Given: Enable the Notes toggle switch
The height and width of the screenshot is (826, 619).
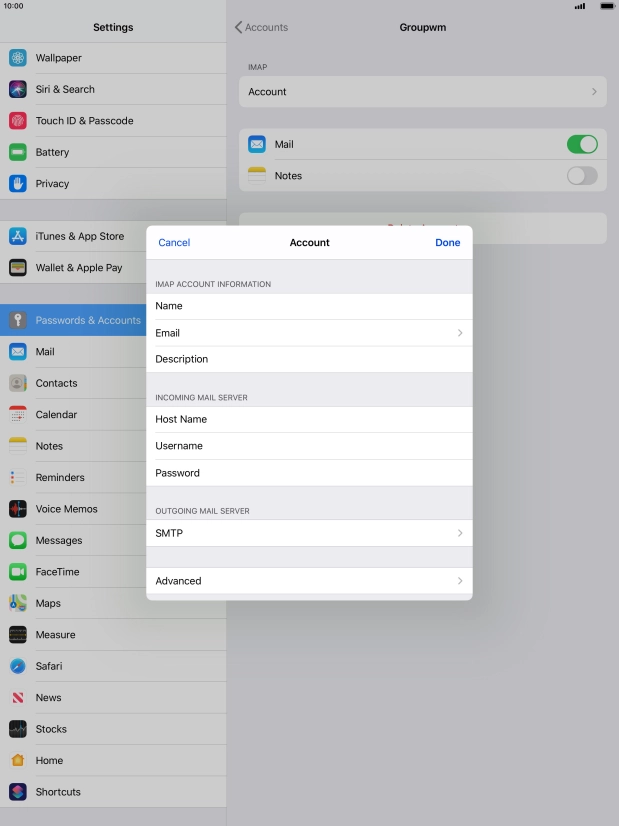Looking at the screenshot, I should (581, 176).
